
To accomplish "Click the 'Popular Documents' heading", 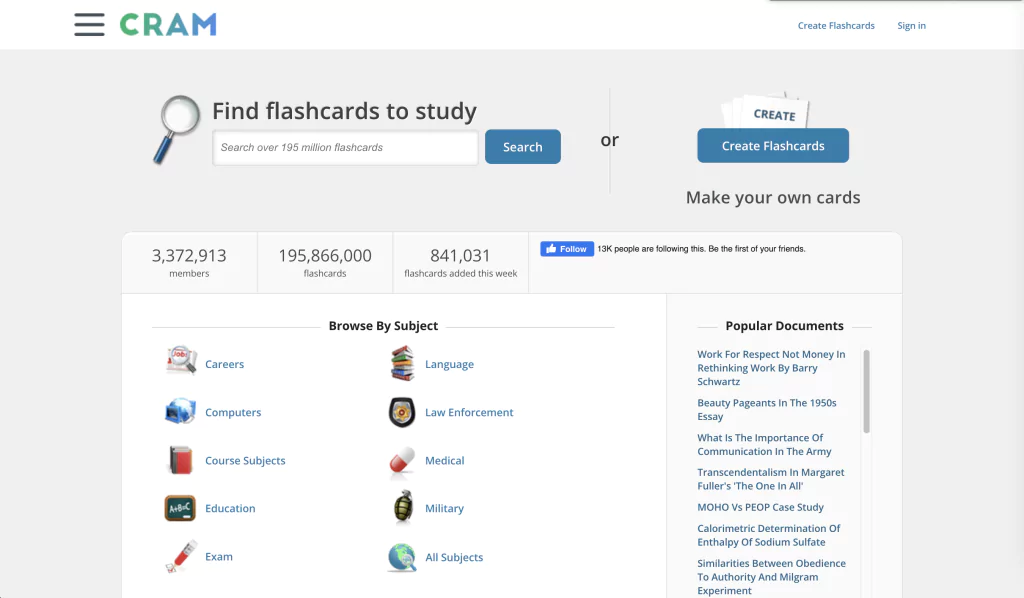I will point(784,326).
